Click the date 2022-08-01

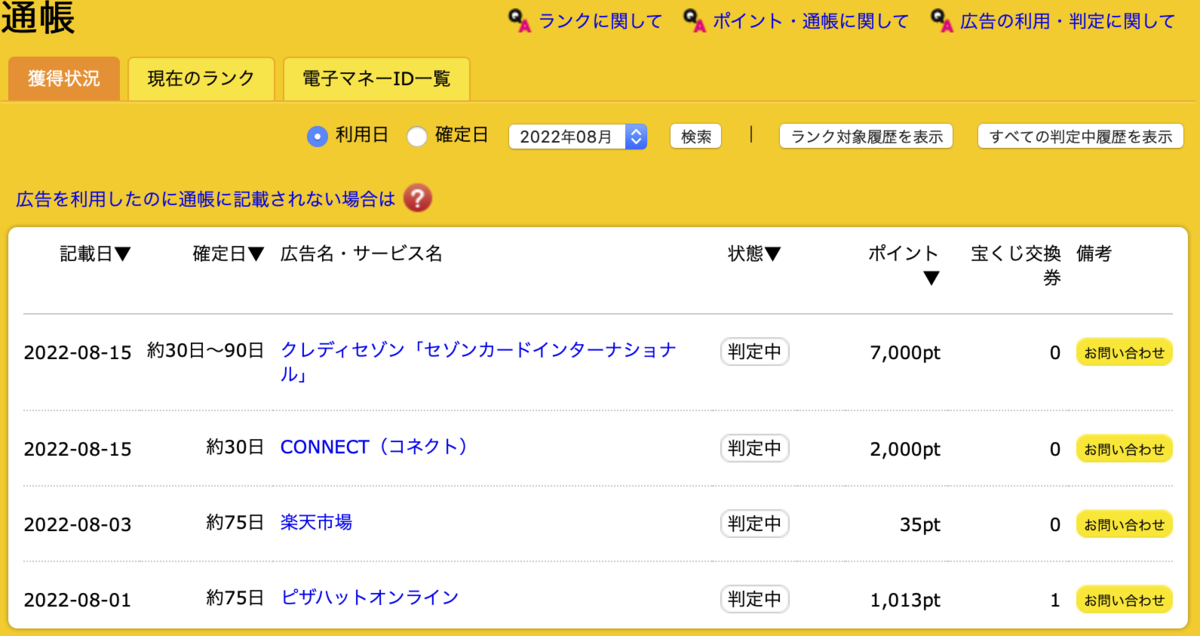[x=78, y=601]
